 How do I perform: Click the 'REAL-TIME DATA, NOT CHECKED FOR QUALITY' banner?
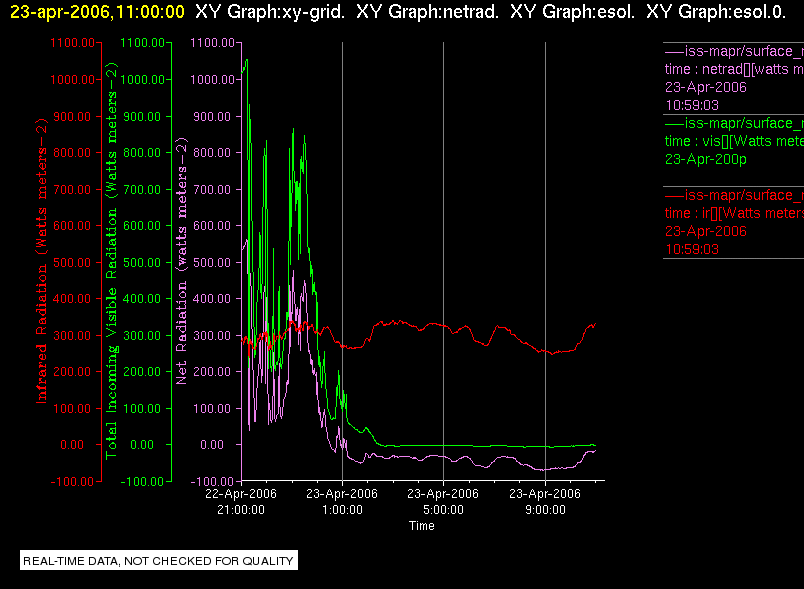pyautogui.click(x=159, y=561)
